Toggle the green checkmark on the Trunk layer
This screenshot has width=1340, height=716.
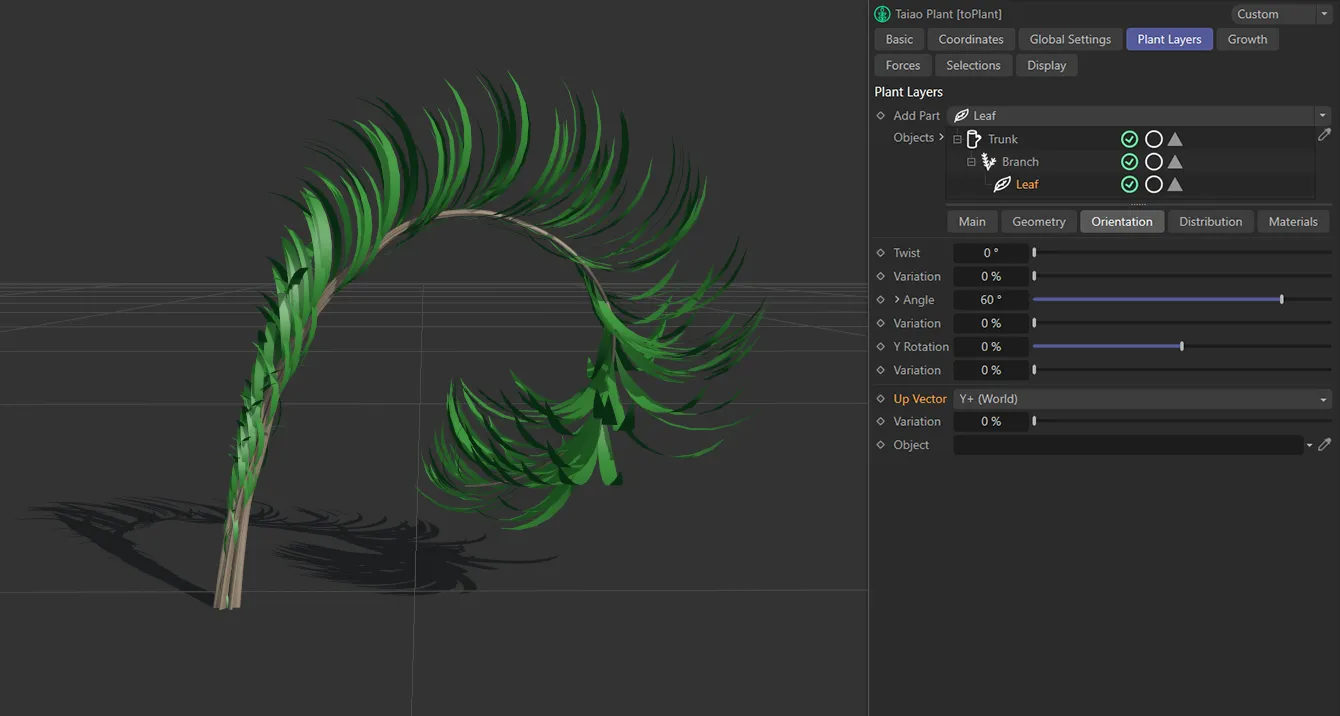coord(1130,138)
